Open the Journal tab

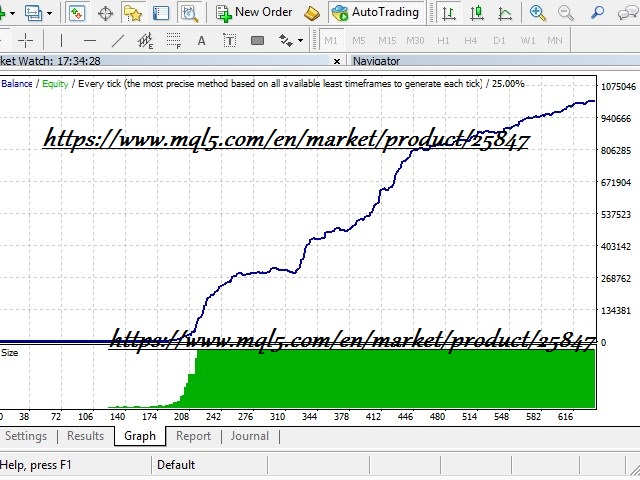249,436
